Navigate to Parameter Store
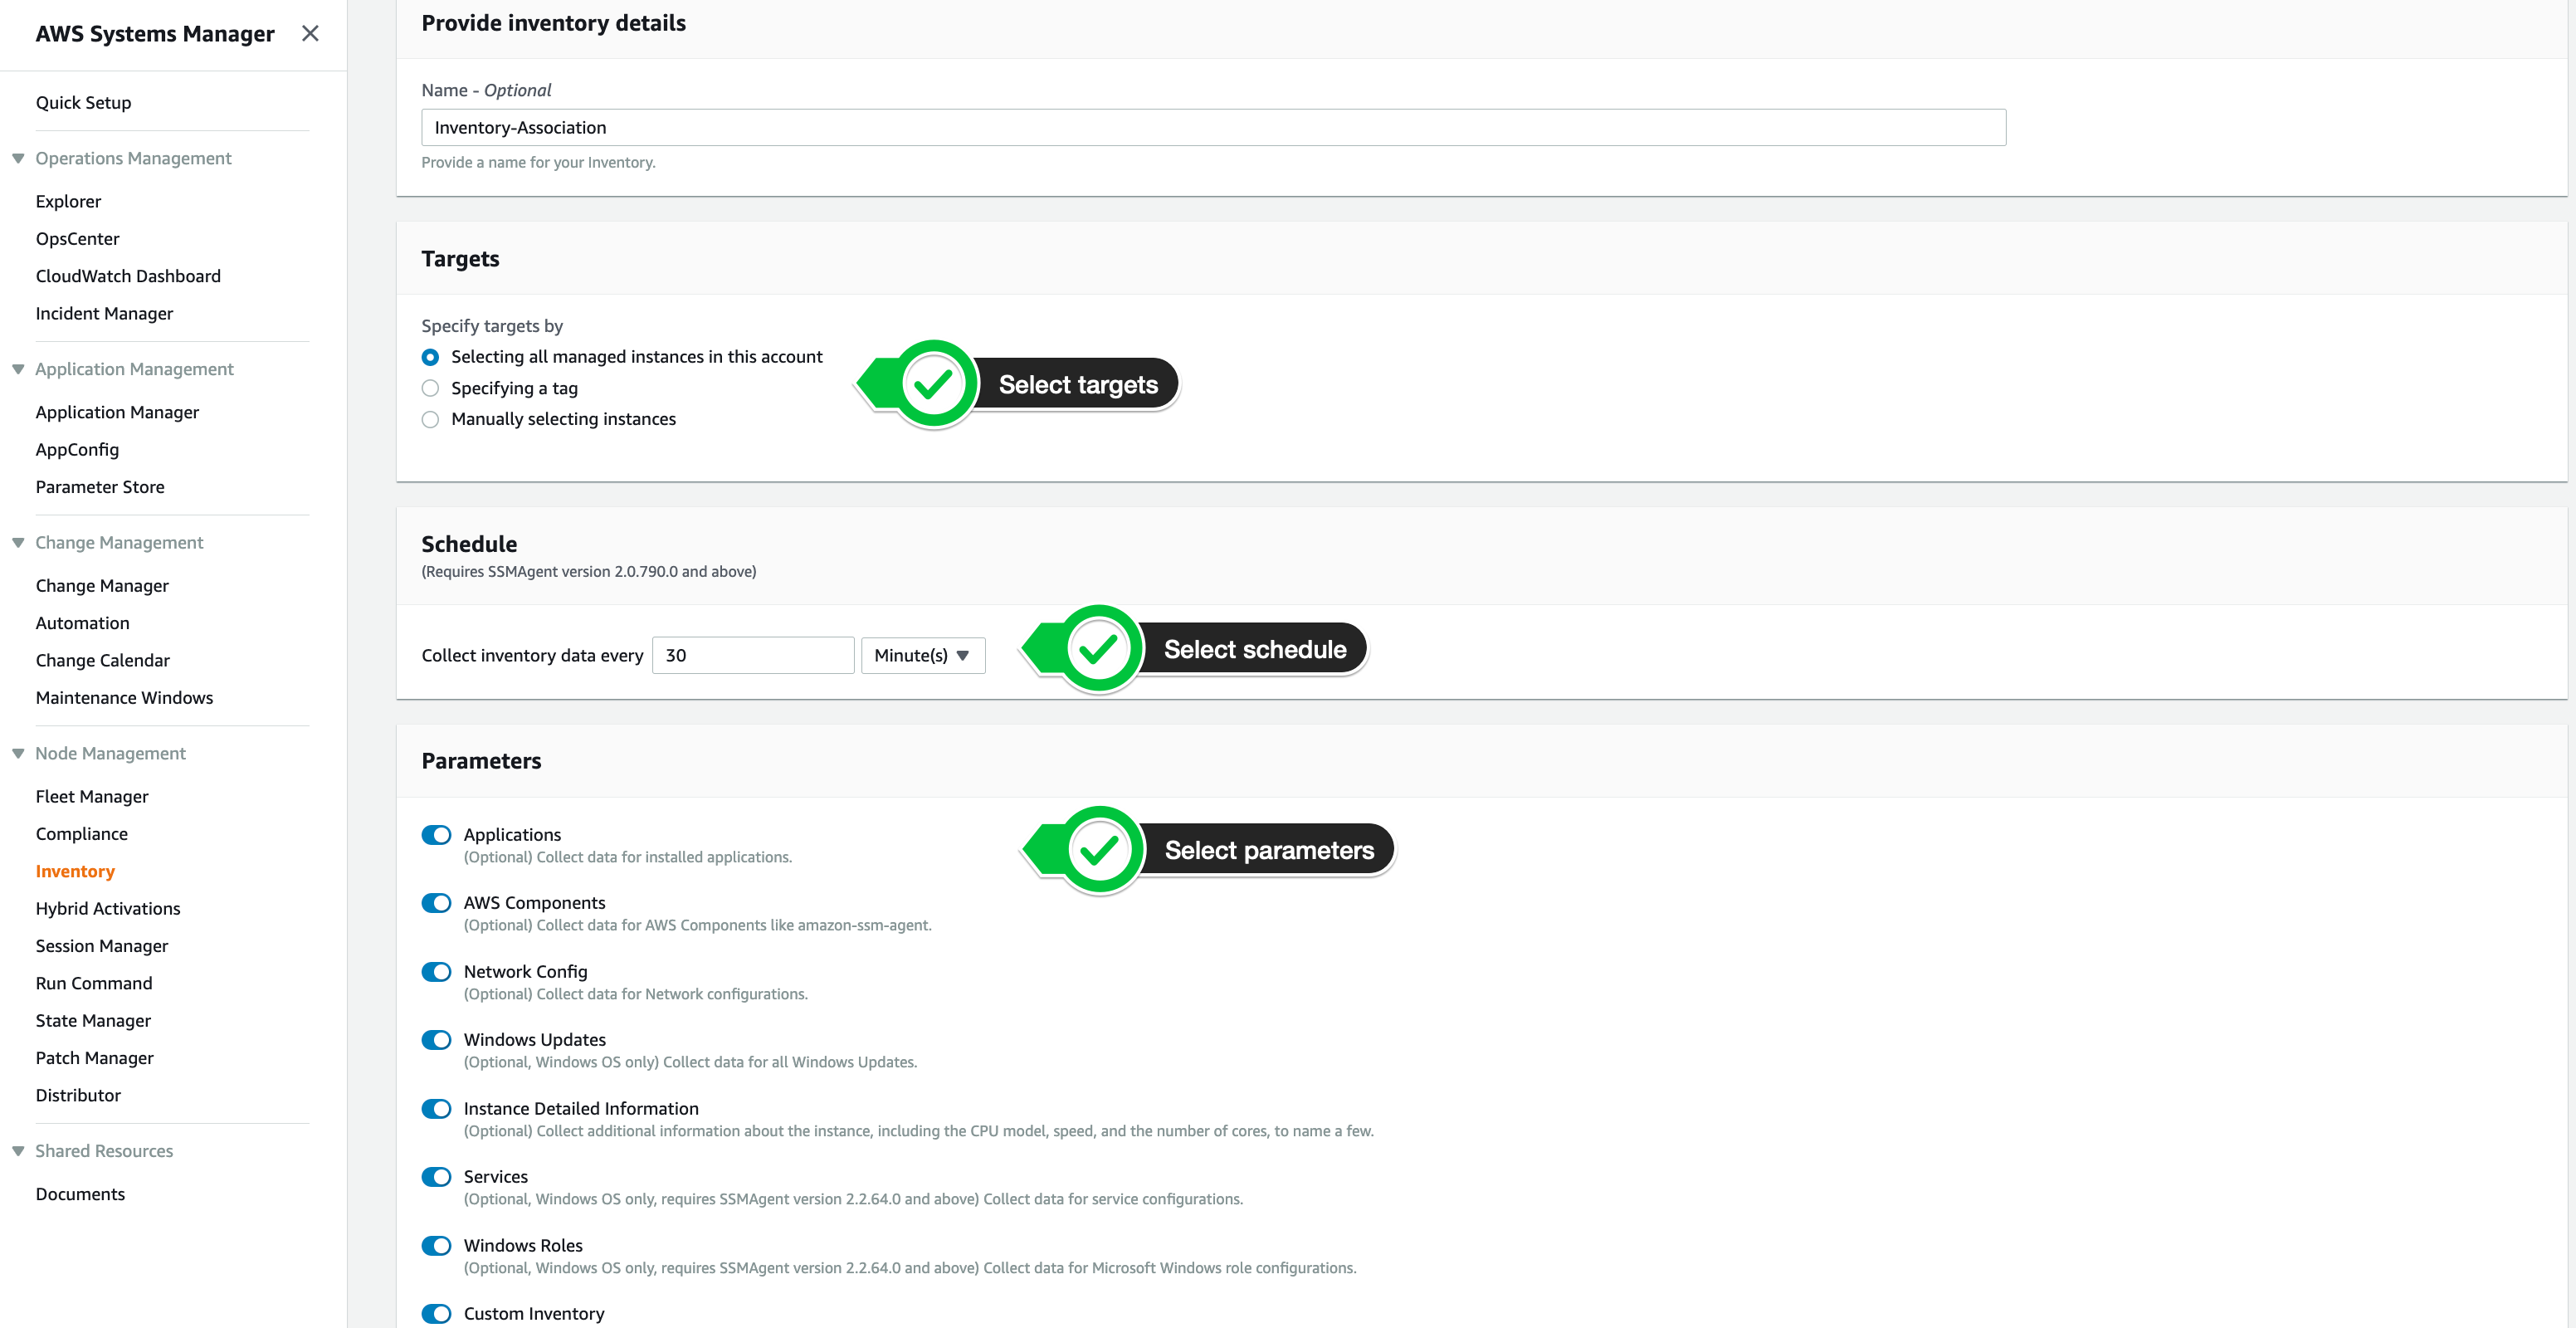 (100, 487)
